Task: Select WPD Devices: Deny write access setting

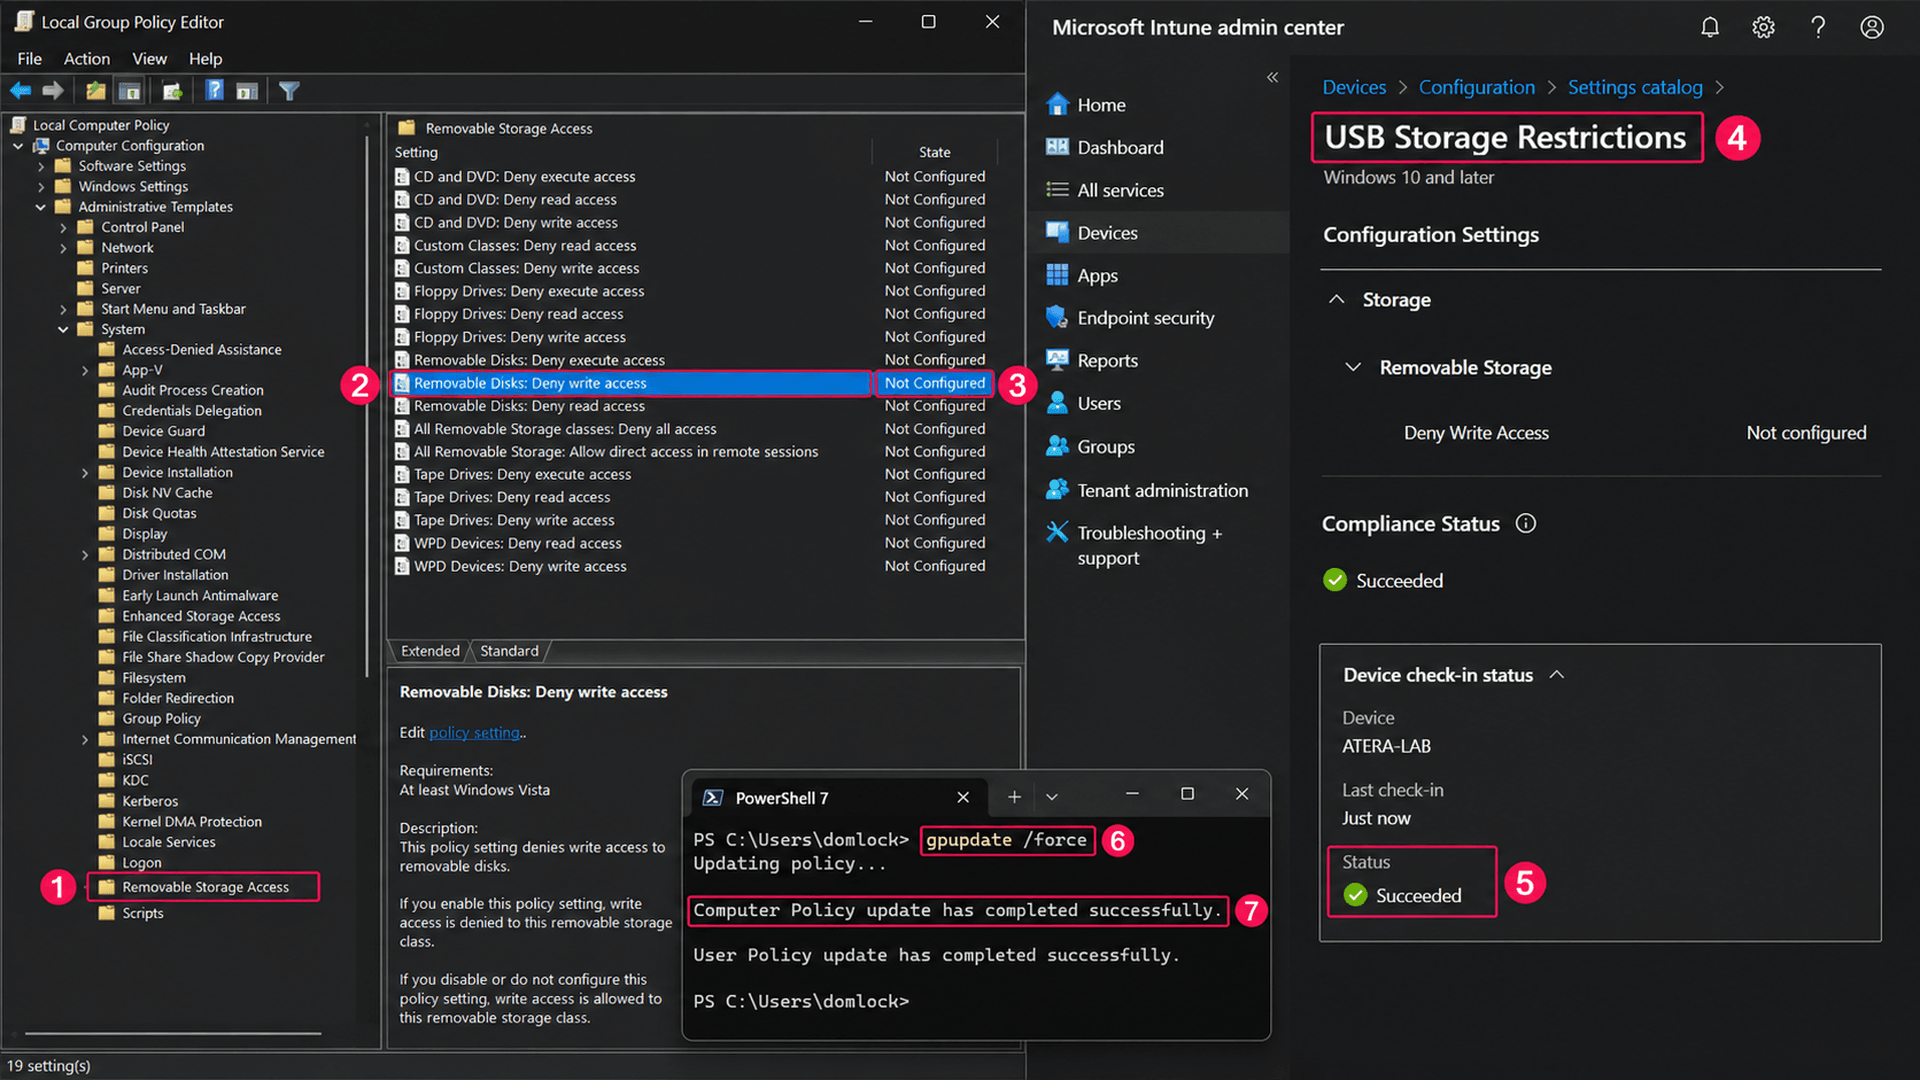Action: tap(520, 566)
